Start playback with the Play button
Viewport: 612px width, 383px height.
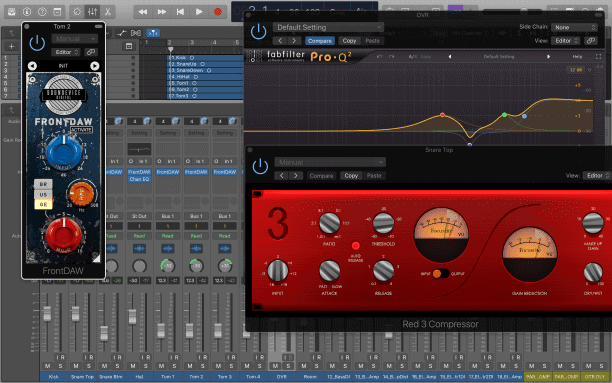[199, 12]
